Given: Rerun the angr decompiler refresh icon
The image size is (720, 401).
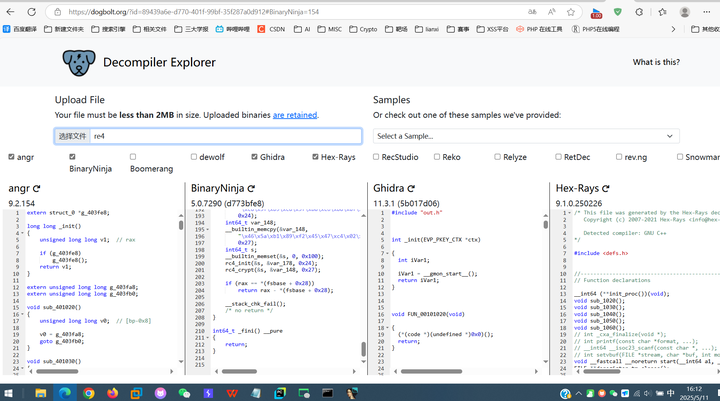Looking at the screenshot, I should tap(37, 188).
